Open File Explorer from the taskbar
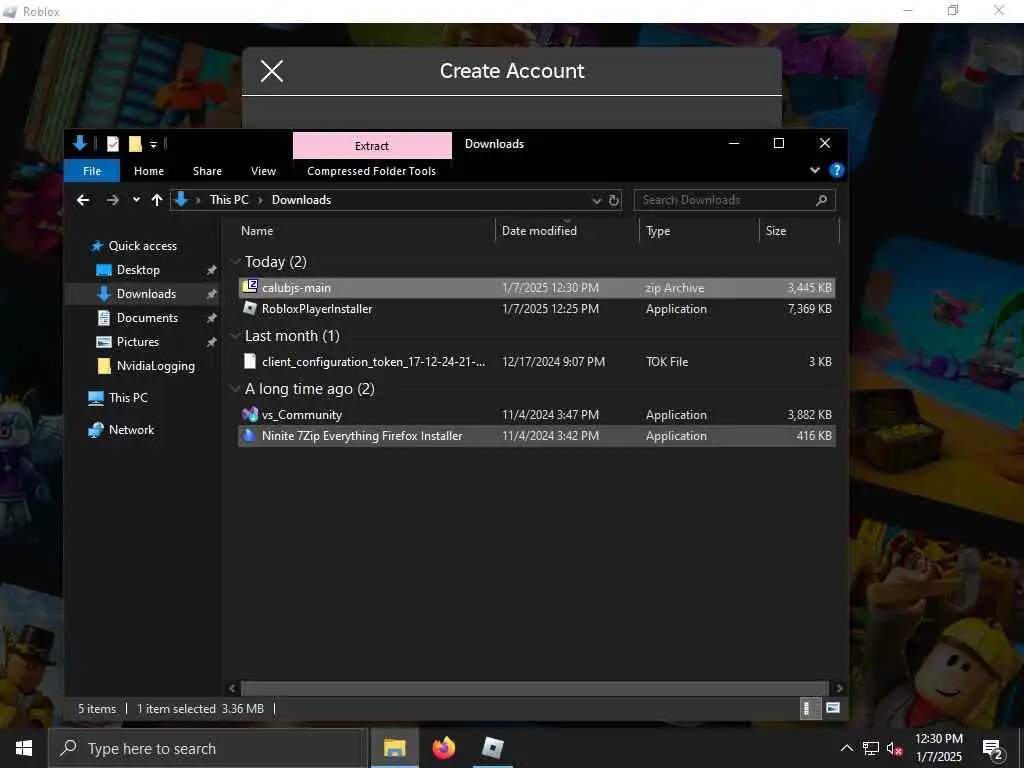The height and width of the screenshot is (768, 1024). [x=394, y=748]
